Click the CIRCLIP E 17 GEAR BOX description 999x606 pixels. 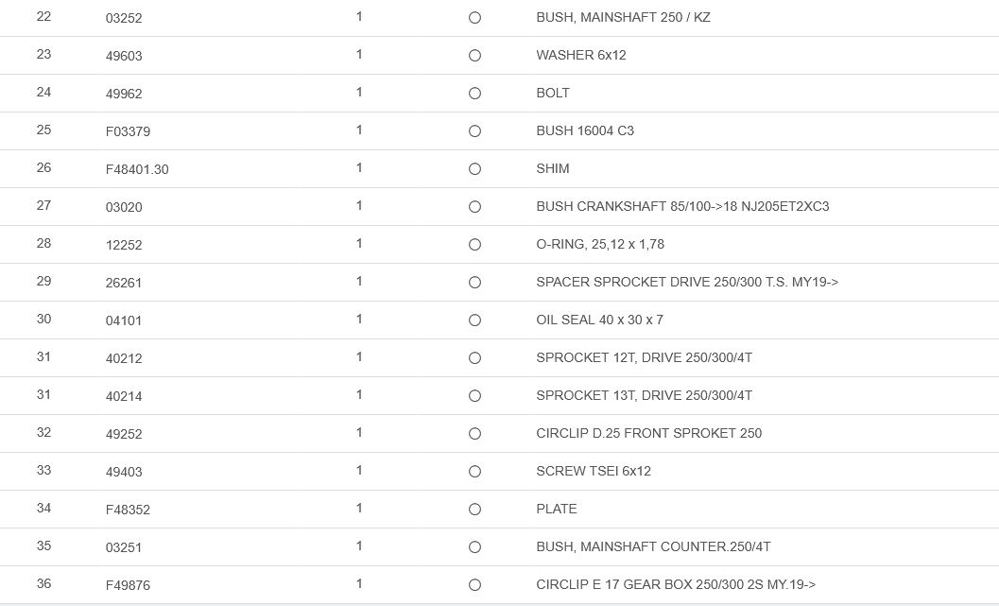click(x=675, y=585)
